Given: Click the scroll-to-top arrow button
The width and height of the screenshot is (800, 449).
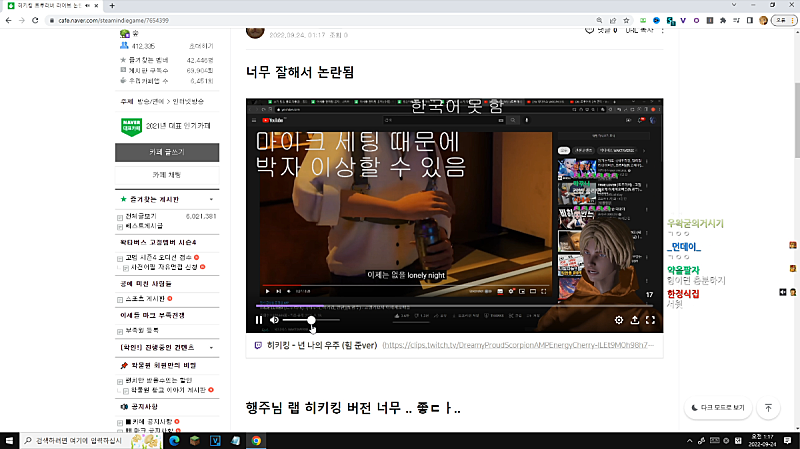Looking at the screenshot, I should point(768,408).
